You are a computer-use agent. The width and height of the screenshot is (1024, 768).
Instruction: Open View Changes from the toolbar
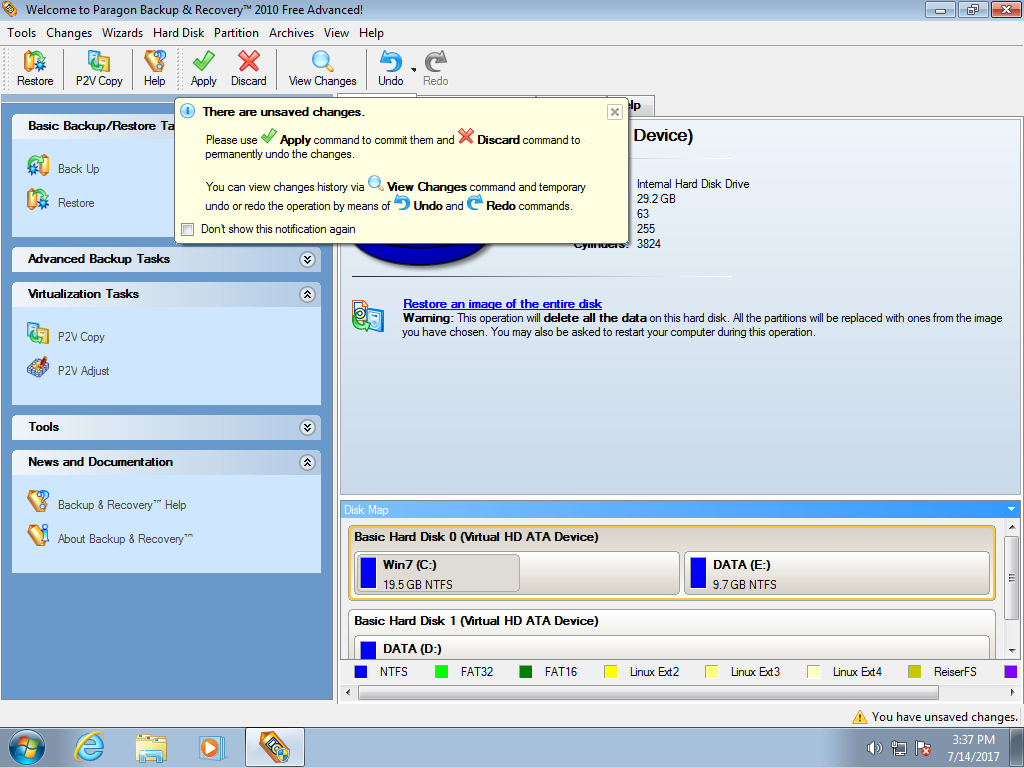(x=322, y=69)
